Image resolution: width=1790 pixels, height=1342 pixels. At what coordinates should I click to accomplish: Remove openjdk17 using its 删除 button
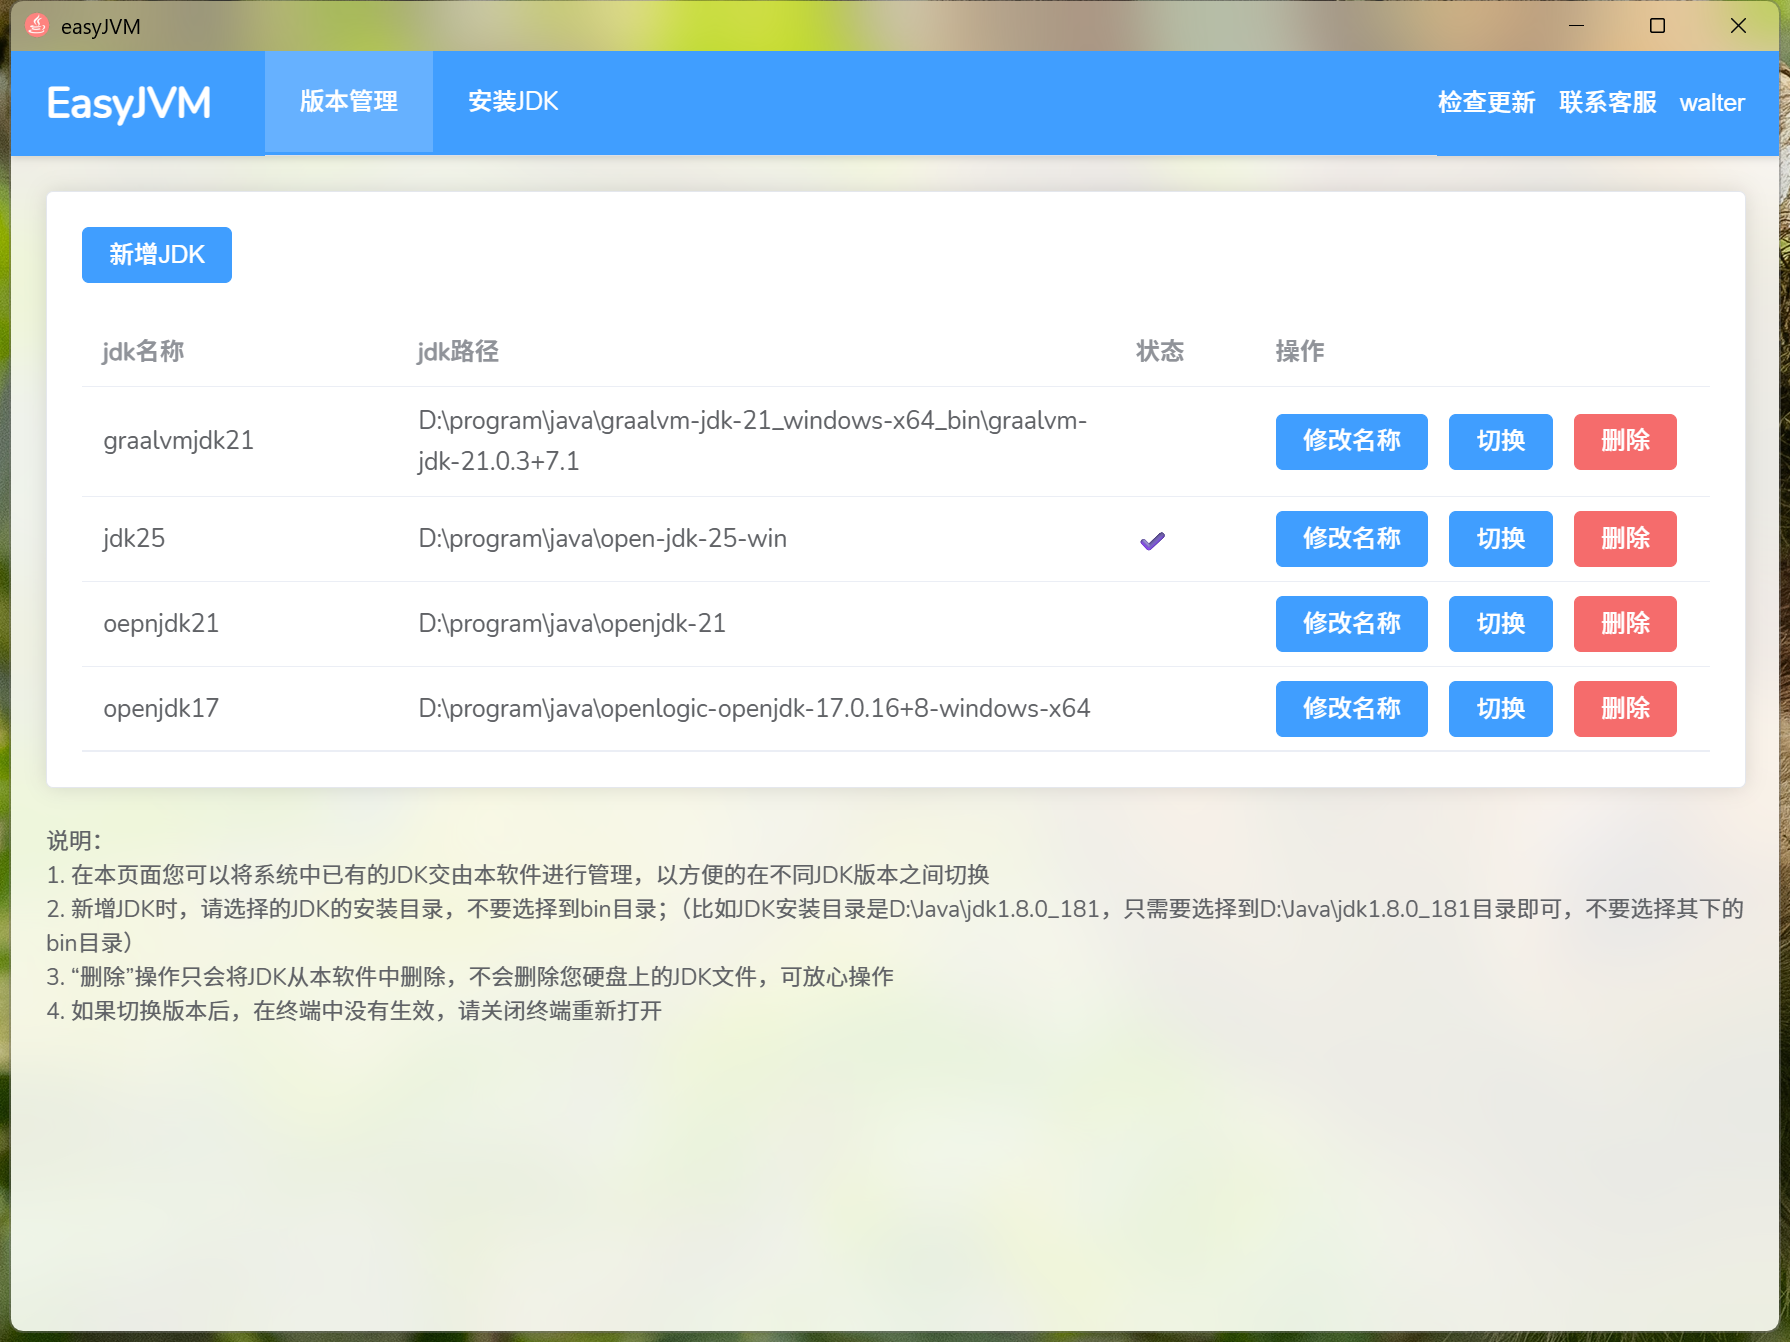point(1624,708)
